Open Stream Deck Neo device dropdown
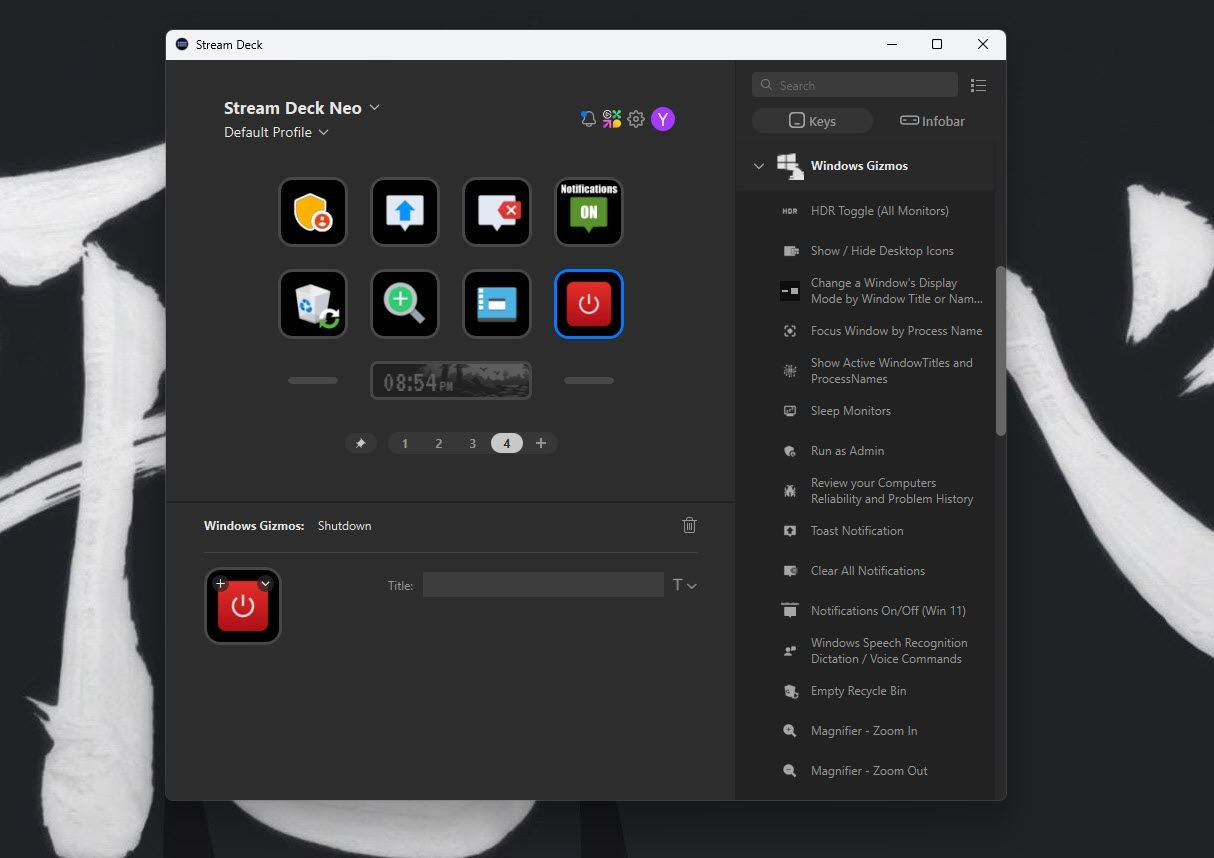The height and width of the screenshot is (858, 1214). tap(302, 108)
